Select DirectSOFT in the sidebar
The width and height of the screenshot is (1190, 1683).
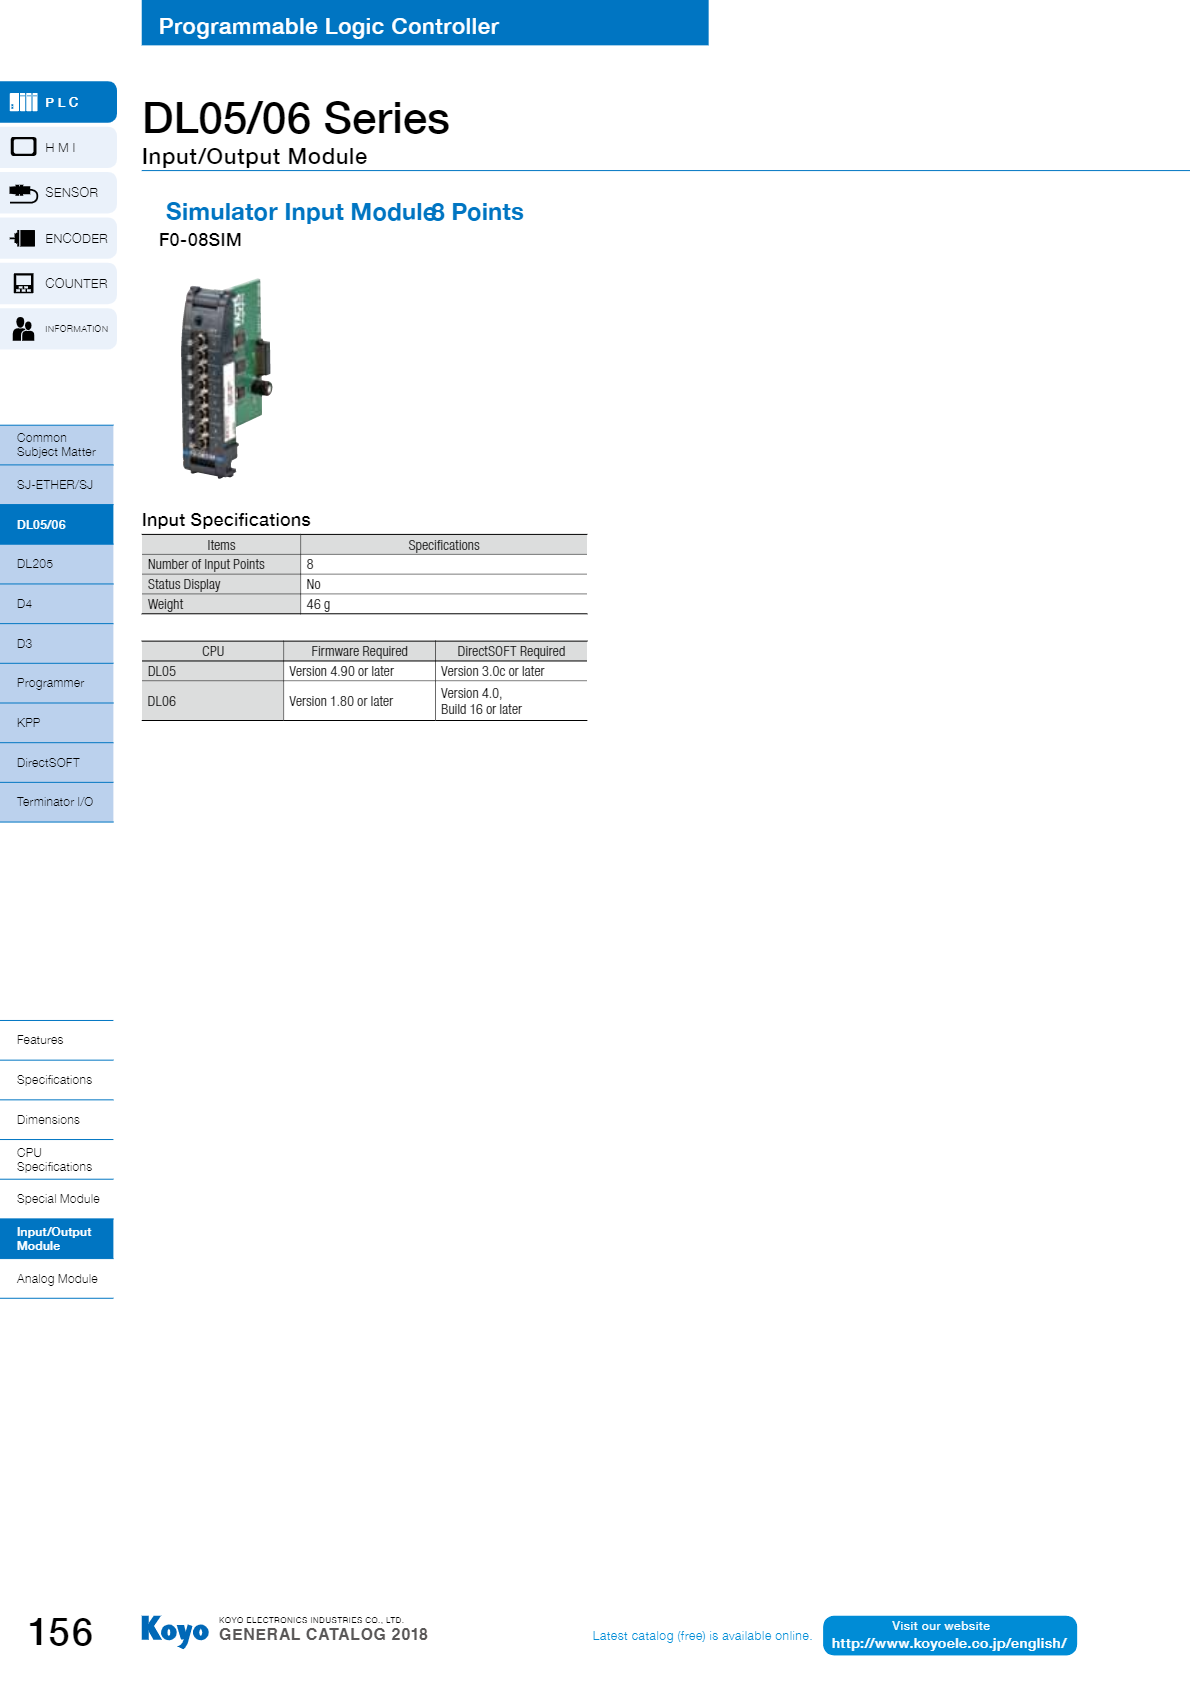(x=57, y=763)
